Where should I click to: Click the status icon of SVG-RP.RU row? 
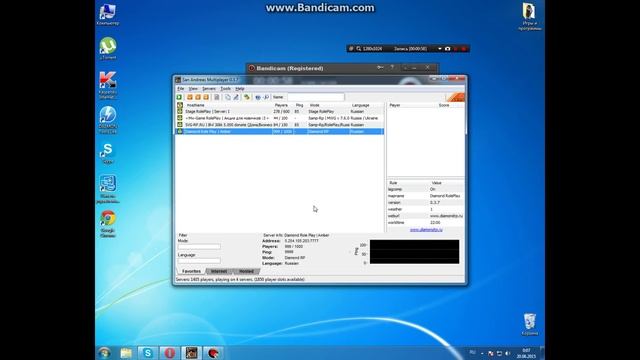[x=180, y=124]
